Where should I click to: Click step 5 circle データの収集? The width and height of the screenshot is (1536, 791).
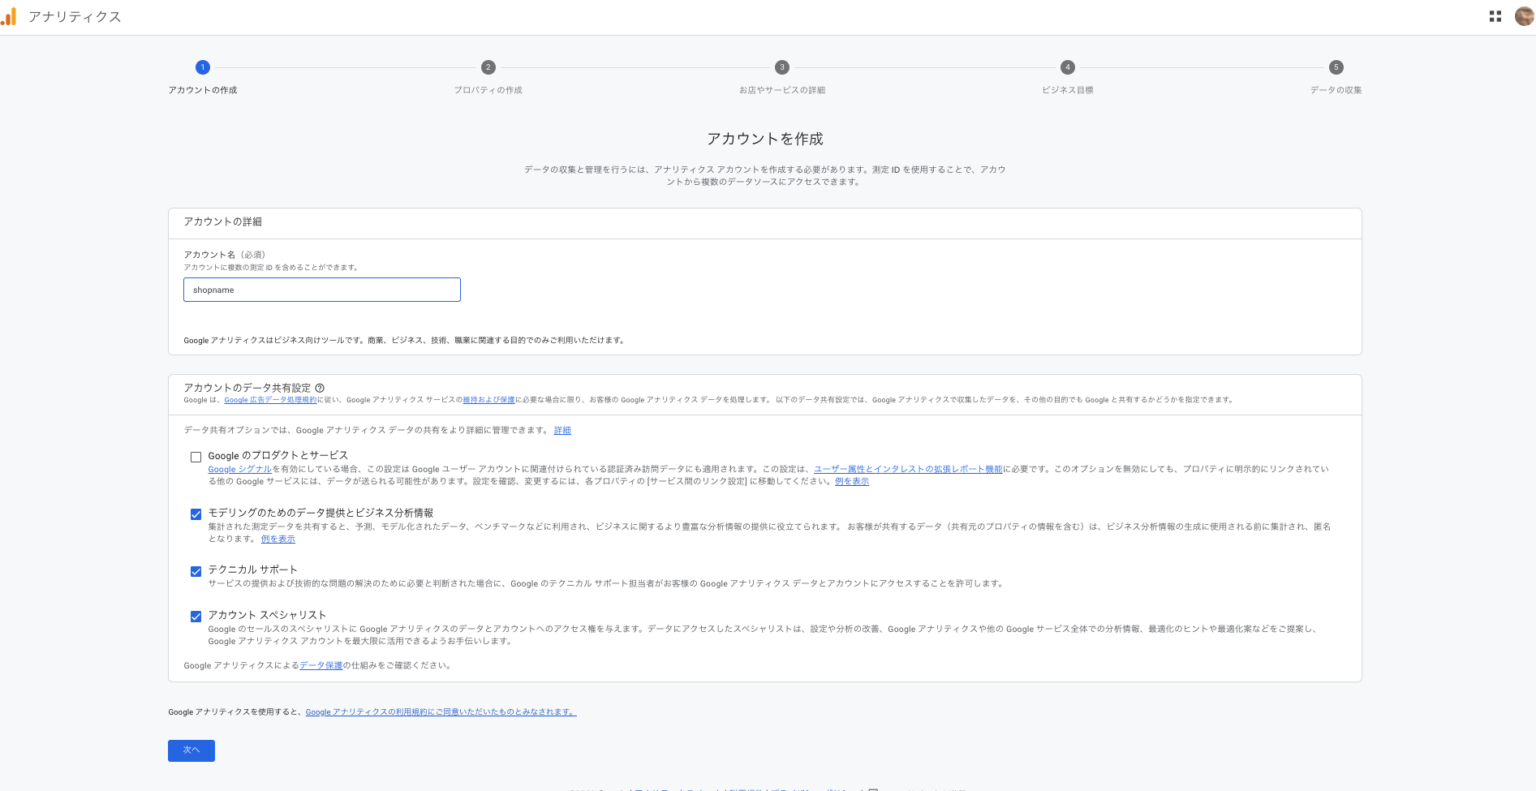tap(1336, 67)
